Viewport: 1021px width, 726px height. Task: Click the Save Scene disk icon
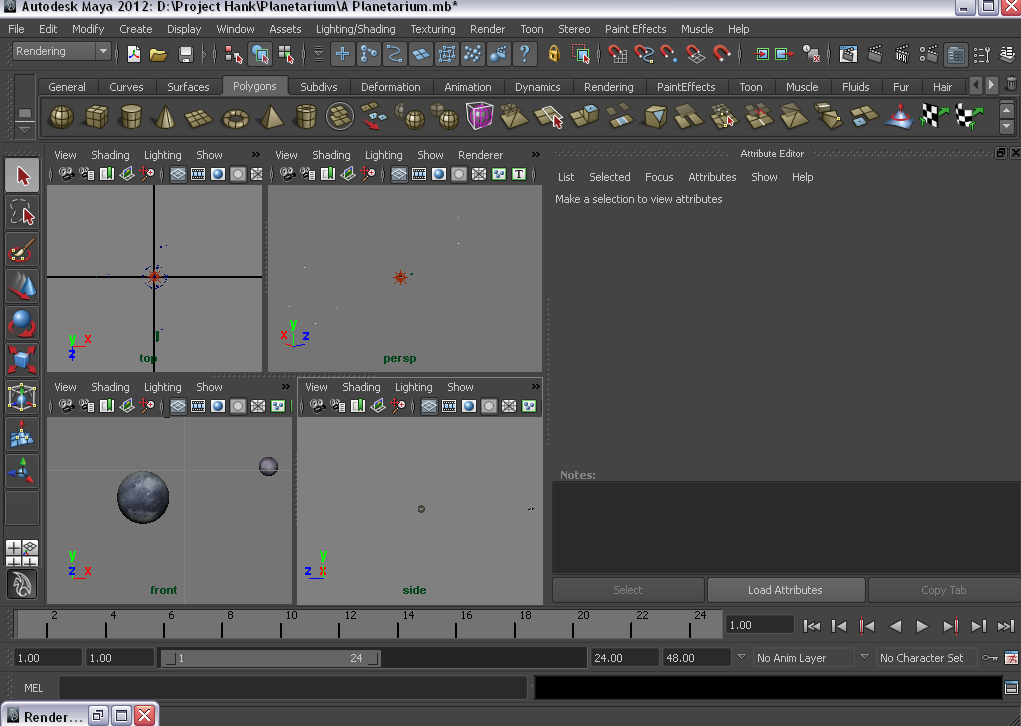186,54
